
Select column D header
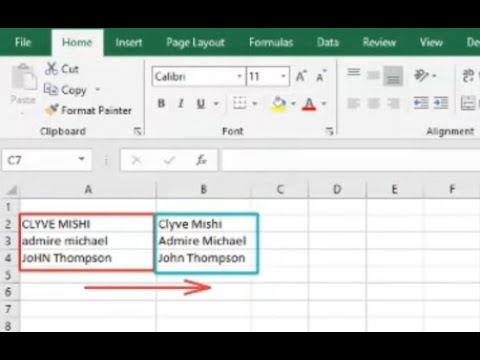click(x=337, y=189)
